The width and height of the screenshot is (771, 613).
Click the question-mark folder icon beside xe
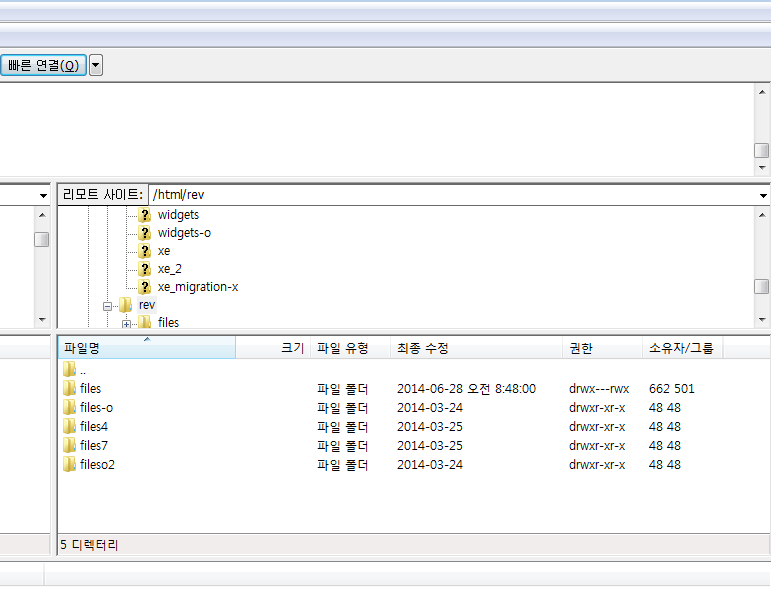tap(145, 251)
